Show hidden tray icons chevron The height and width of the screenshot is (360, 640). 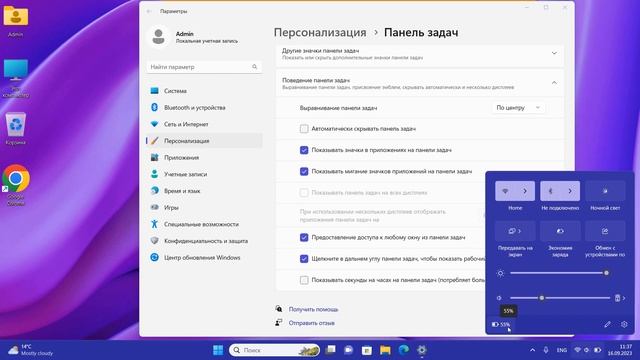pyautogui.click(x=532, y=350)
